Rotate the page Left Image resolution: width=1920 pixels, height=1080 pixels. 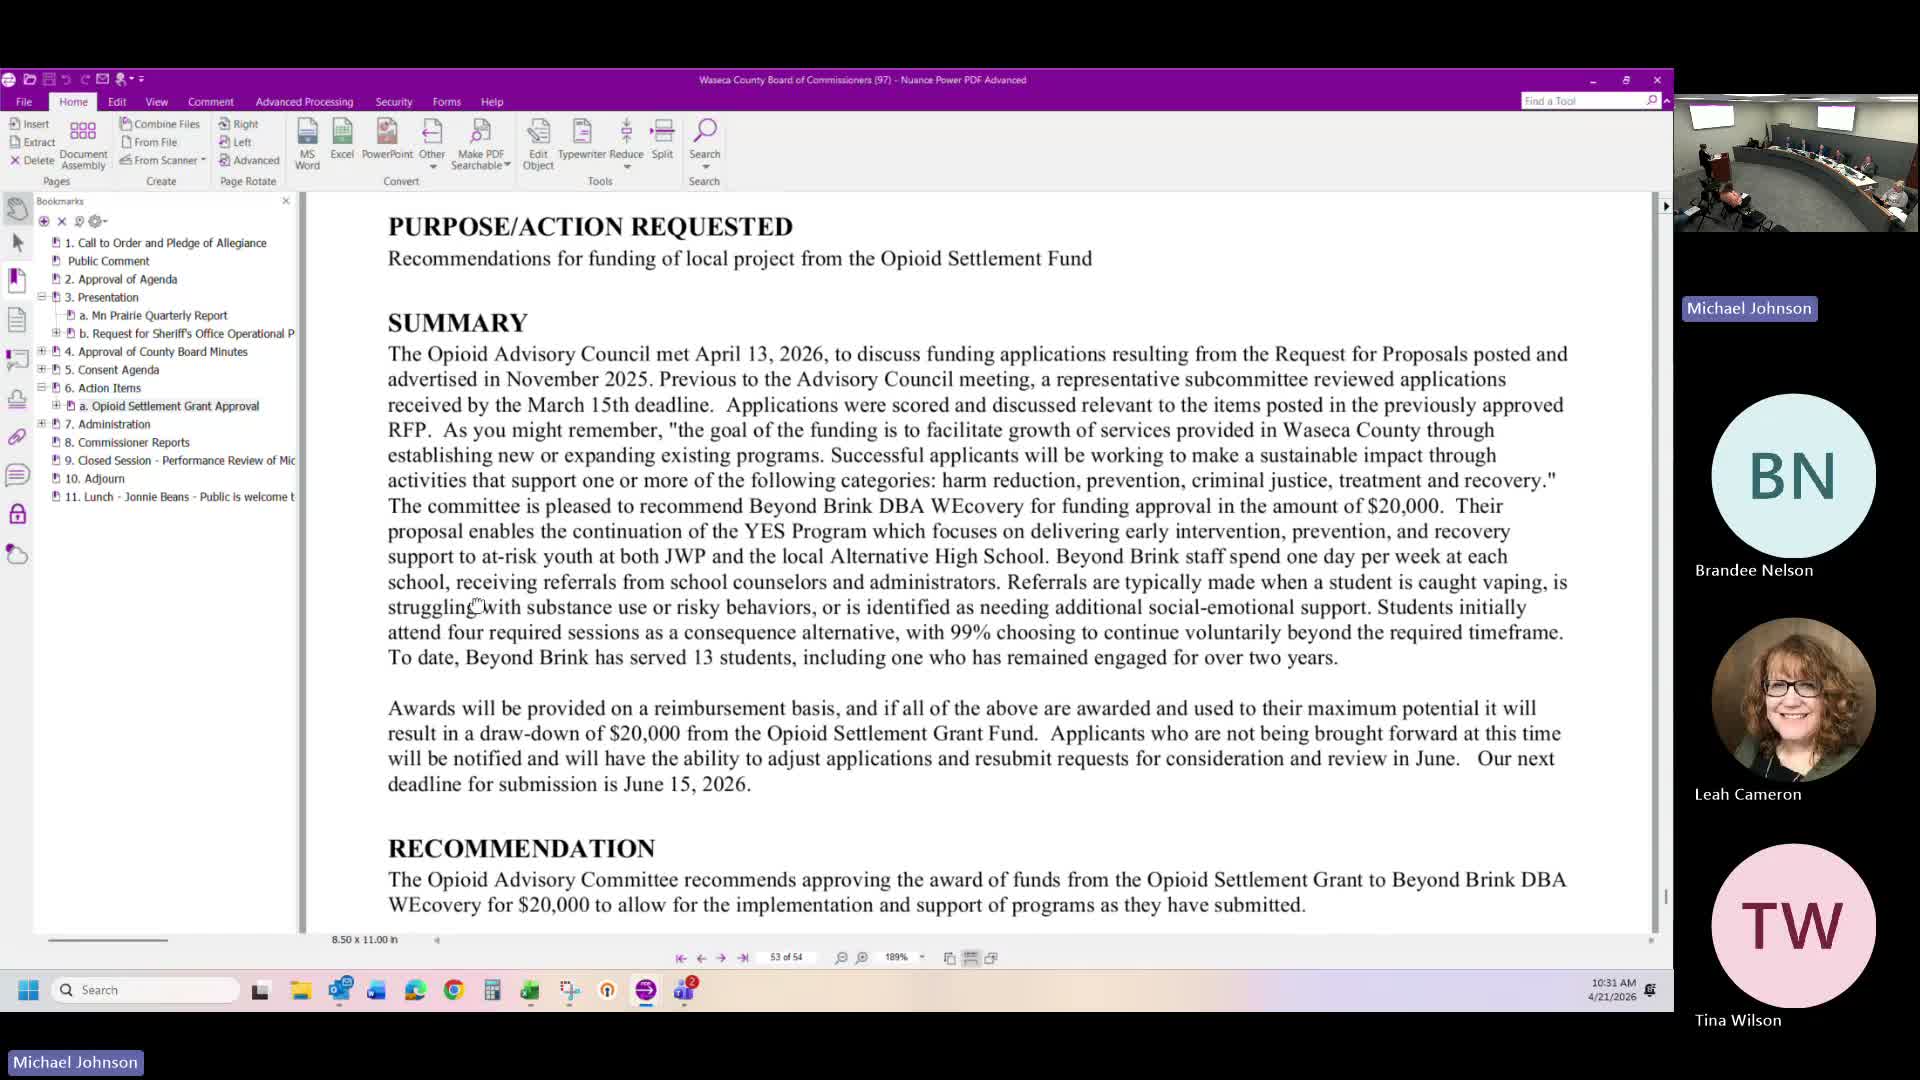236,142
